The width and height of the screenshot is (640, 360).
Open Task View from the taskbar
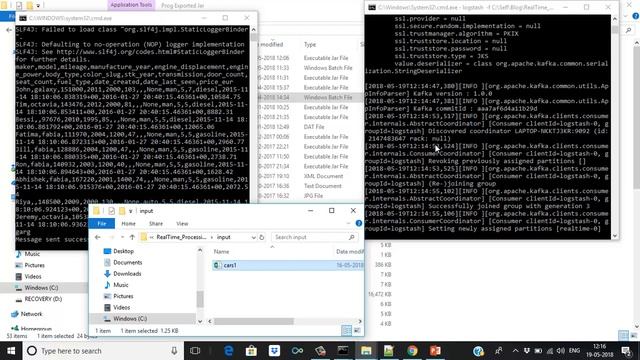[195, 351]
